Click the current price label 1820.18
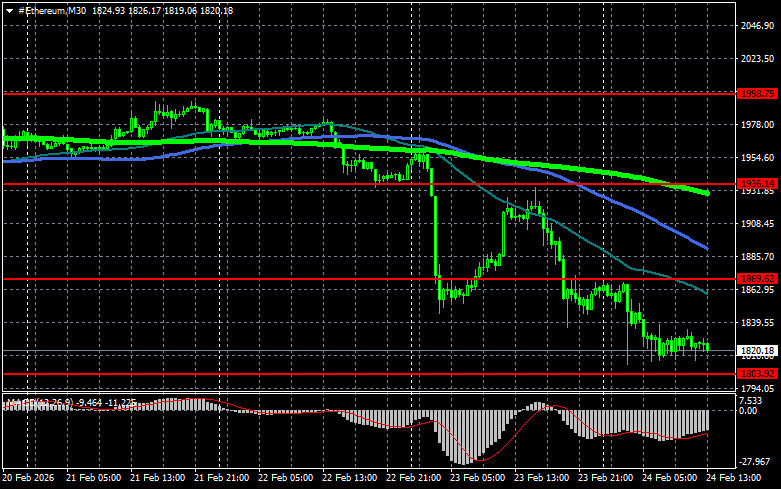Screen dimensions: 781x489 [757, 351]
